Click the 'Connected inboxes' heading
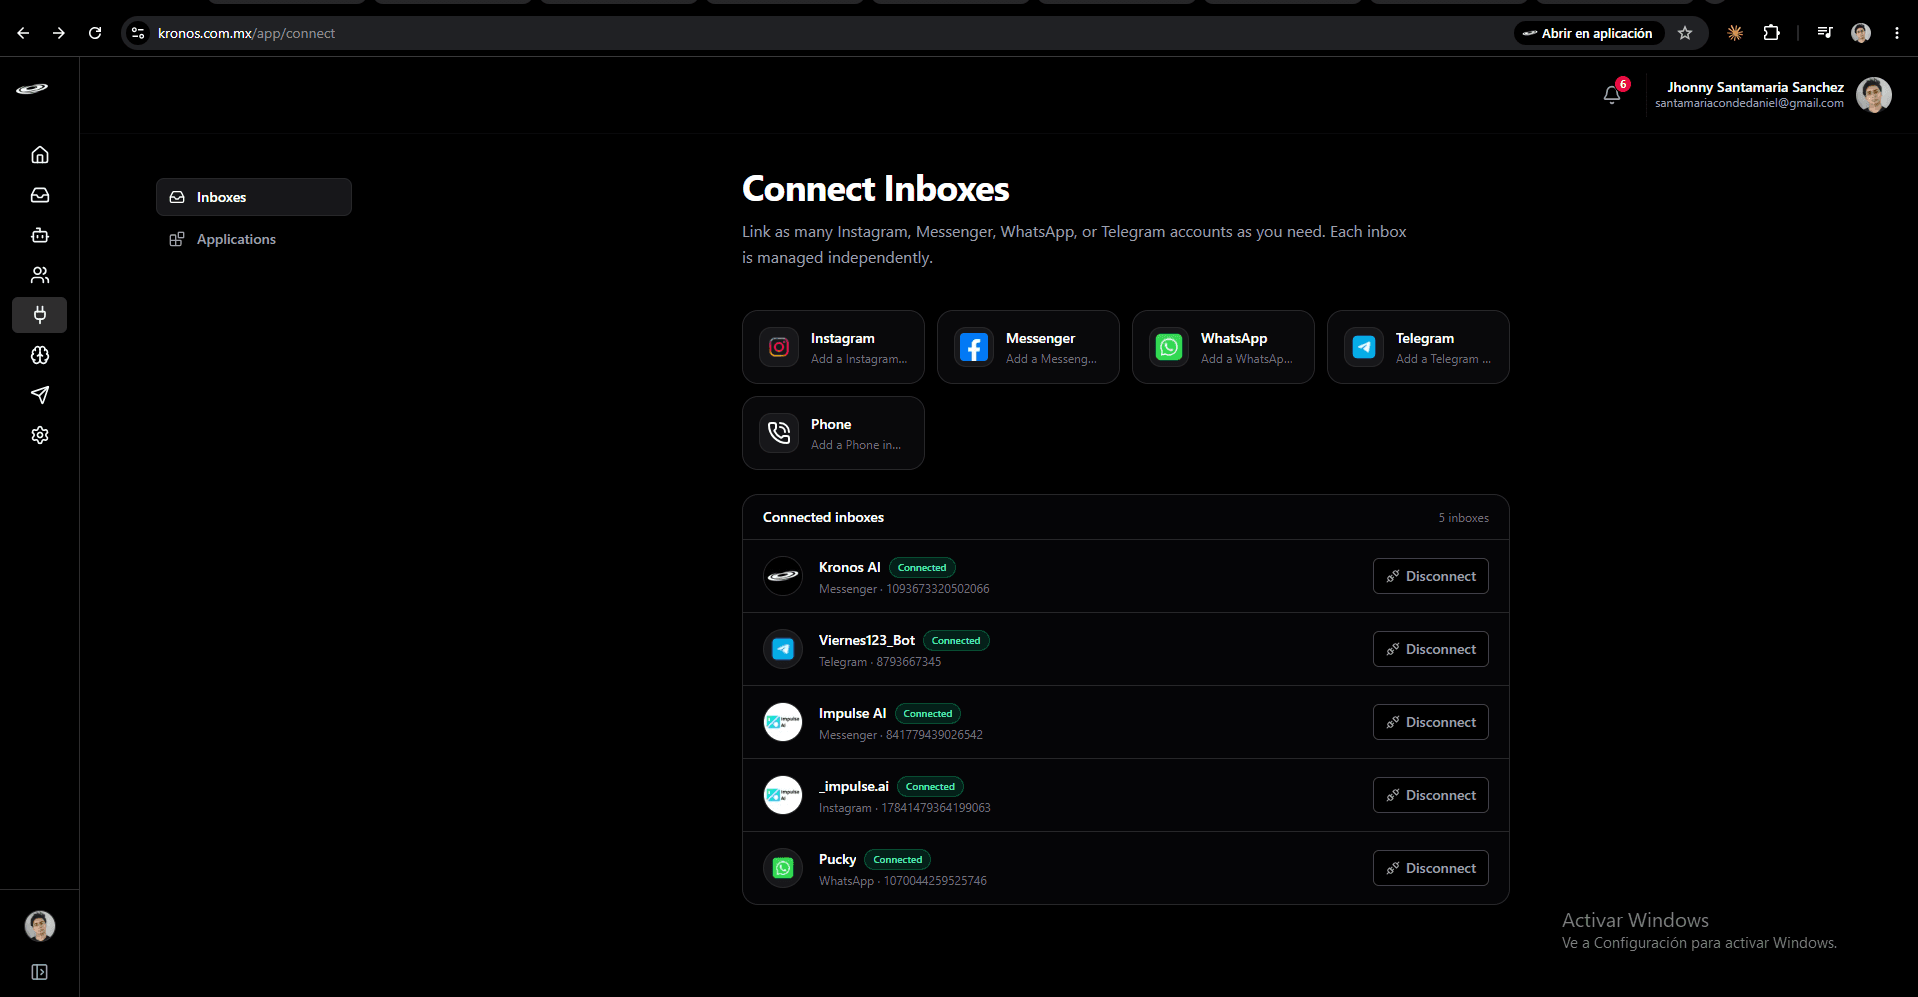1918x997 pixels. [x=823, y=517]
